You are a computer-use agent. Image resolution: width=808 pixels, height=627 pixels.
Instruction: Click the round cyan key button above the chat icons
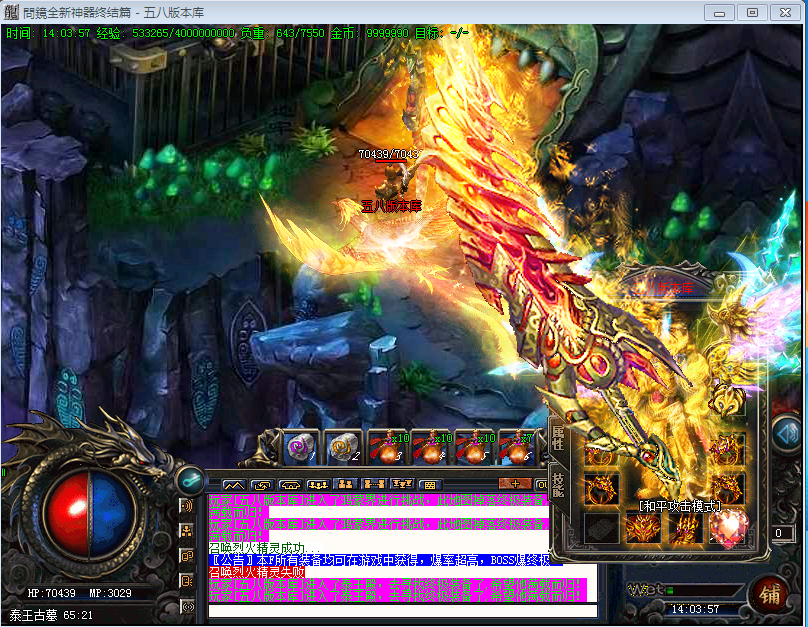coord(190,480)
